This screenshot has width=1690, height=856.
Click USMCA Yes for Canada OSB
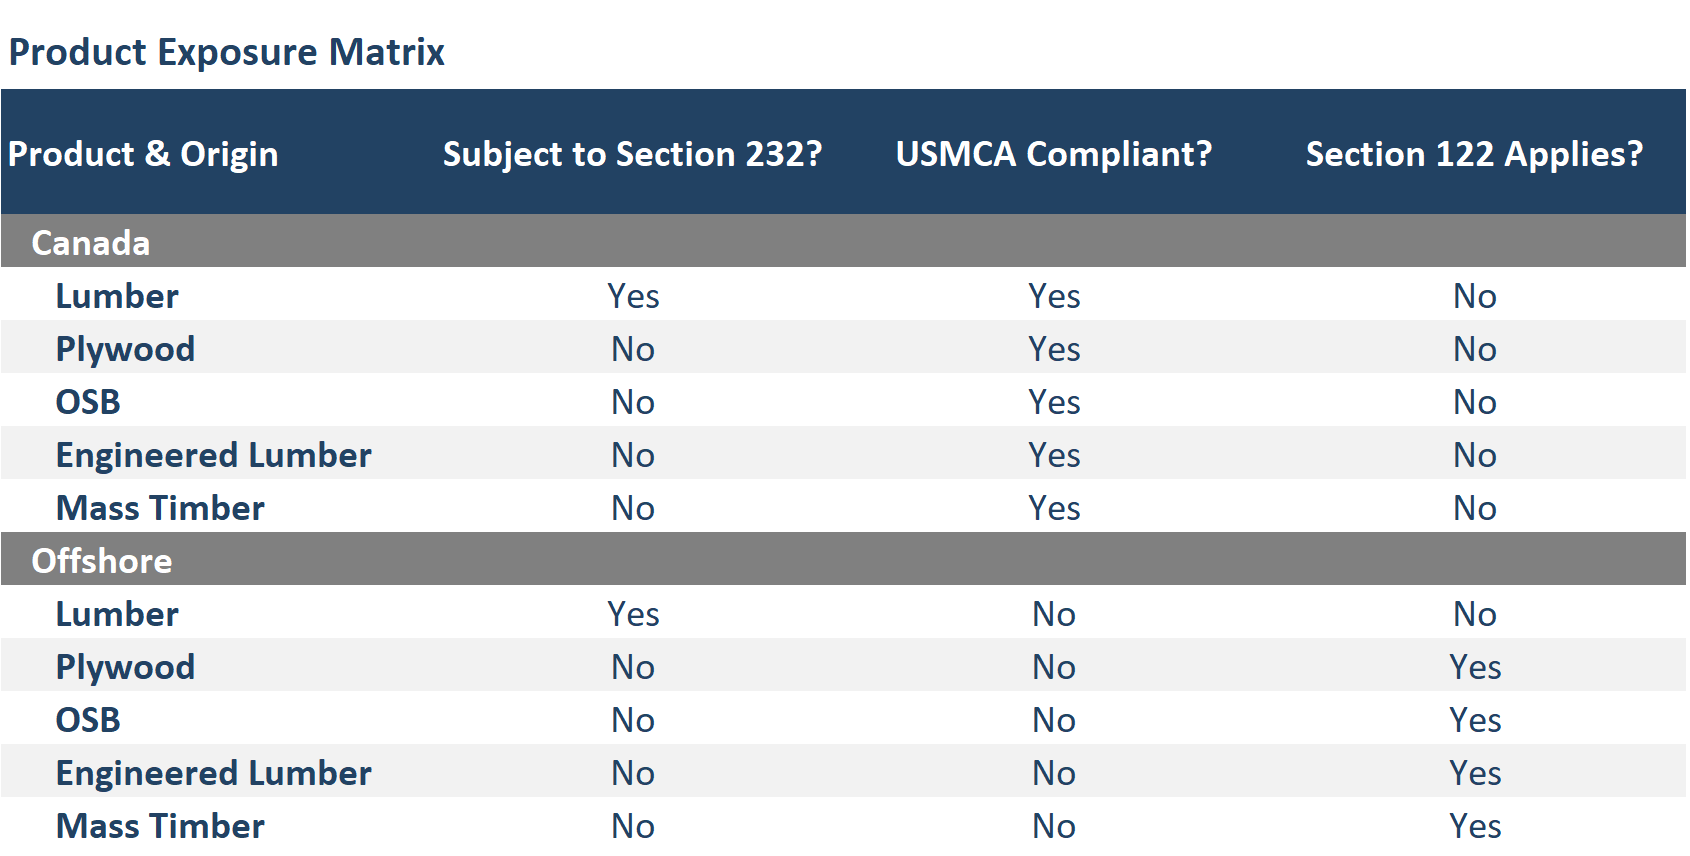pyautogui.click(x=1054, y=402)
